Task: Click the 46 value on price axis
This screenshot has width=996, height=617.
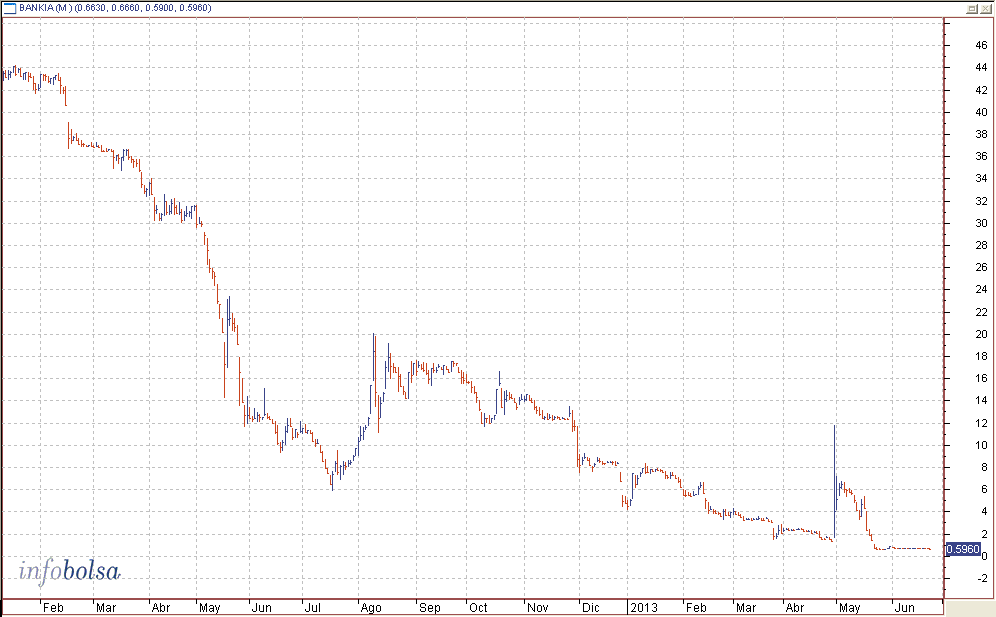Action: point(981,45)
